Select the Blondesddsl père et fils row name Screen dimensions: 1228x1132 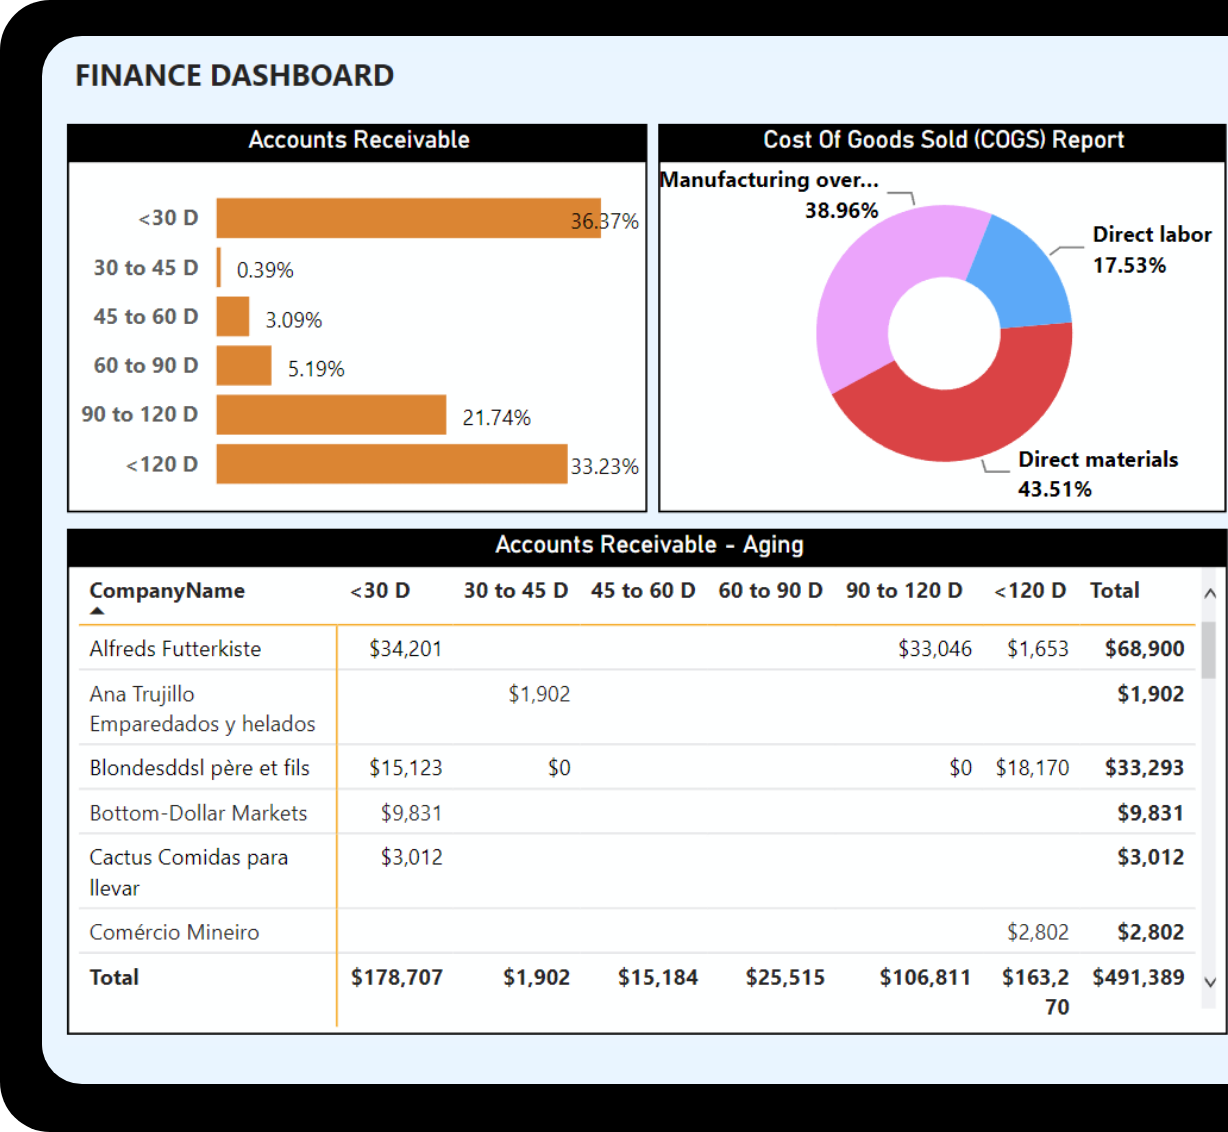(x=199, y=768)
